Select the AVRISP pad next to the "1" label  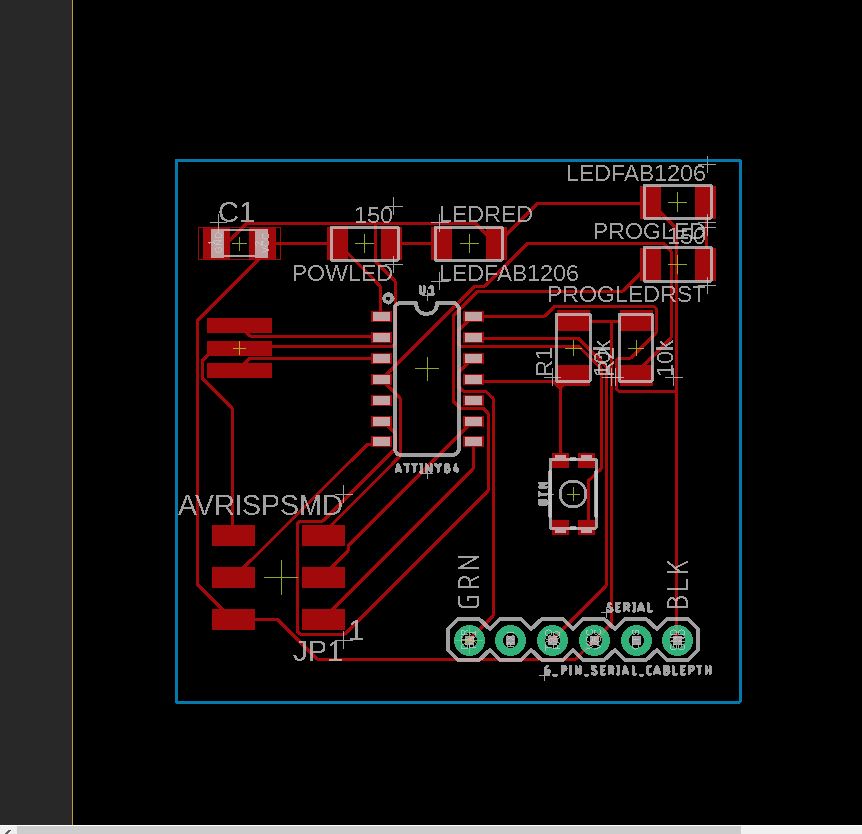click(323, 619)
